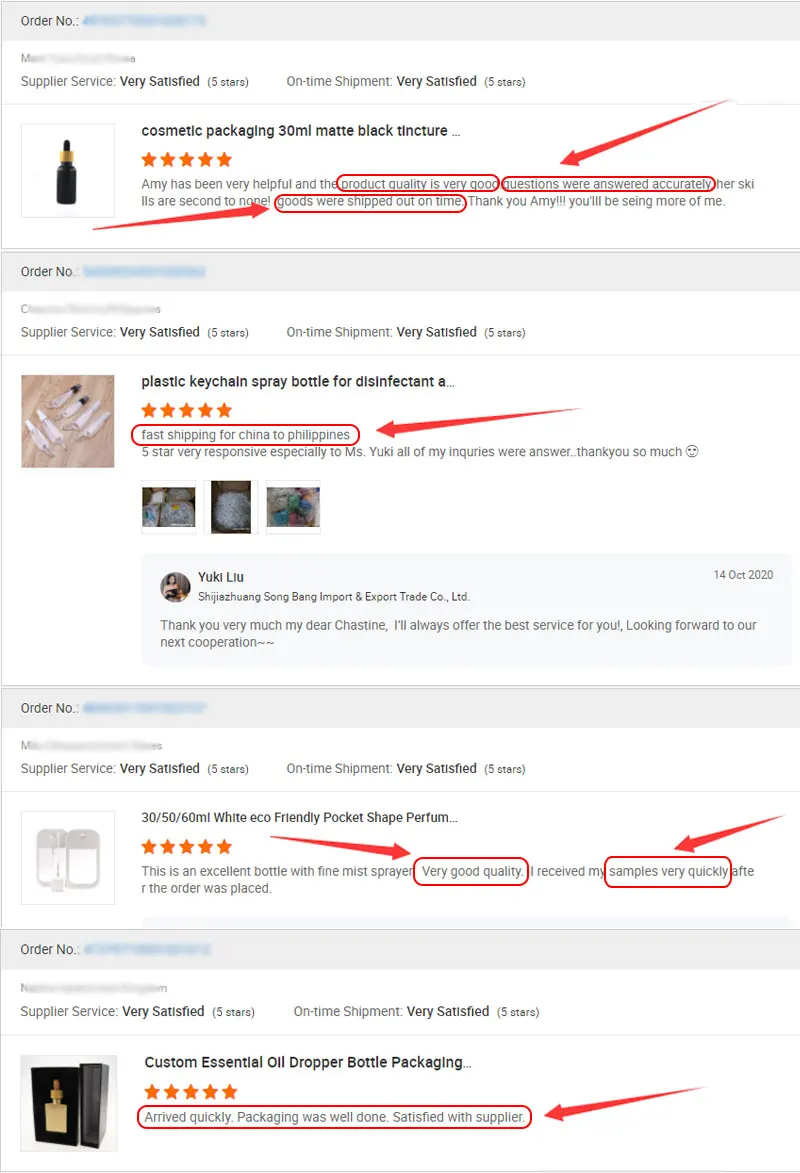View first review photo of packaged bottles
The image size is (800, 1173).
click(x=168, y=507)
